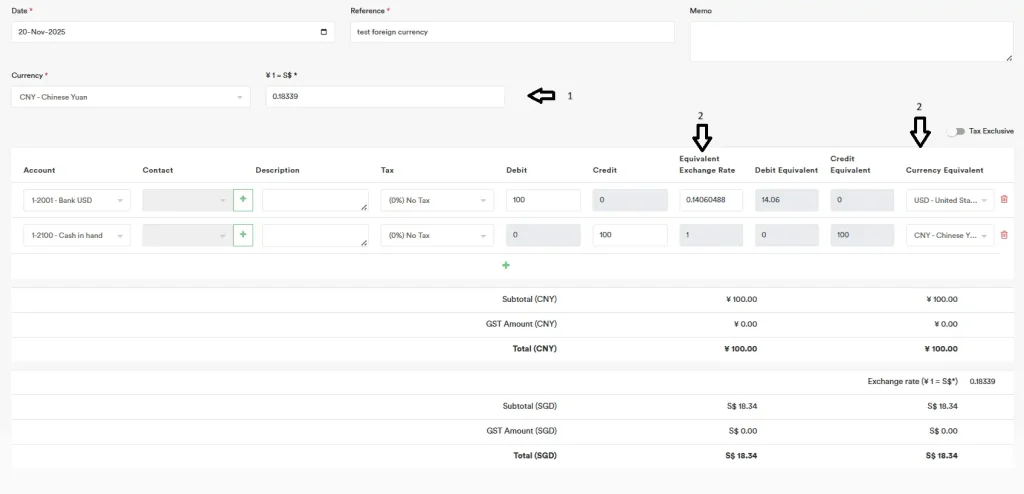Open account dropdown for 1-2100 - Cash in hand

coord(76,235)
